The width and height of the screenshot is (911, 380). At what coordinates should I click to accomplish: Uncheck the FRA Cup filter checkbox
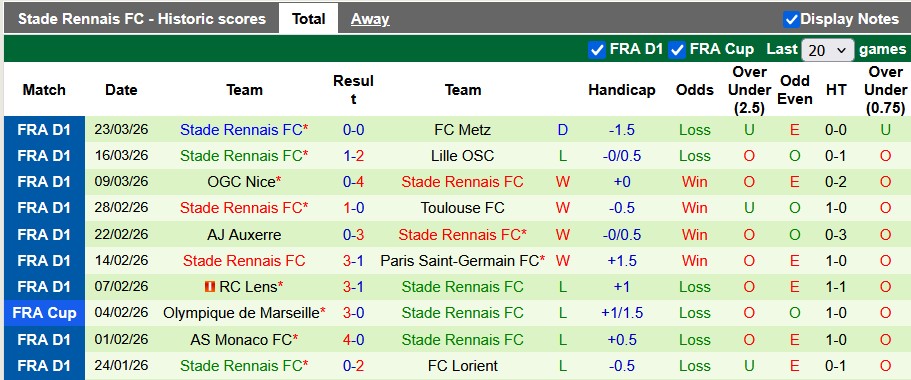click(x=677, y=50)
